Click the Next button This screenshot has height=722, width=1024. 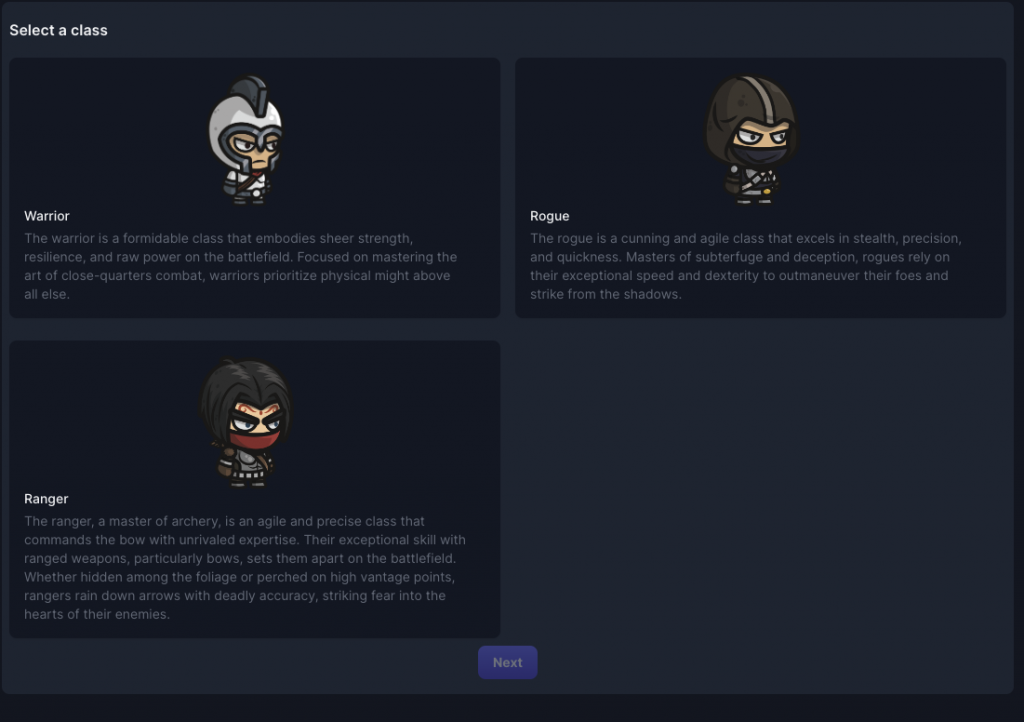[507, 663]
